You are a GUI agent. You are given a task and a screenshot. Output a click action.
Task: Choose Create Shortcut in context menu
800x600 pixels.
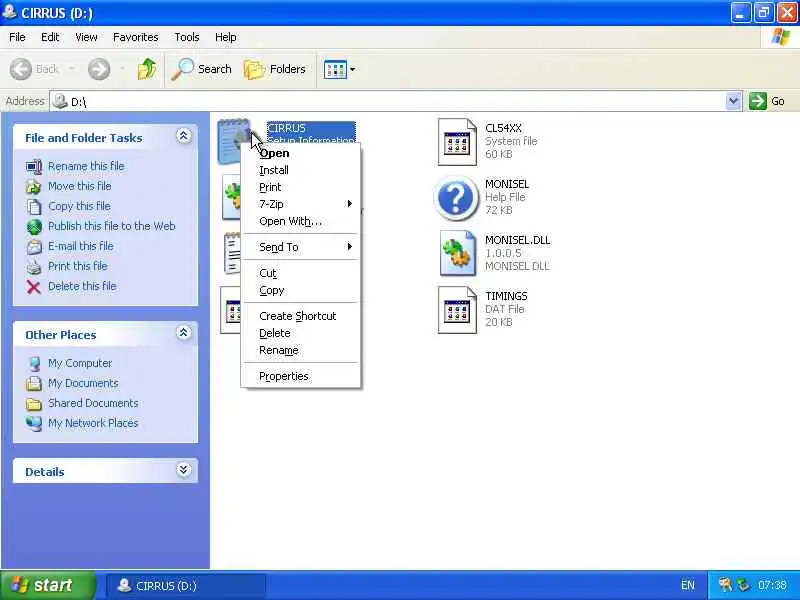click(x=301, y=316)
